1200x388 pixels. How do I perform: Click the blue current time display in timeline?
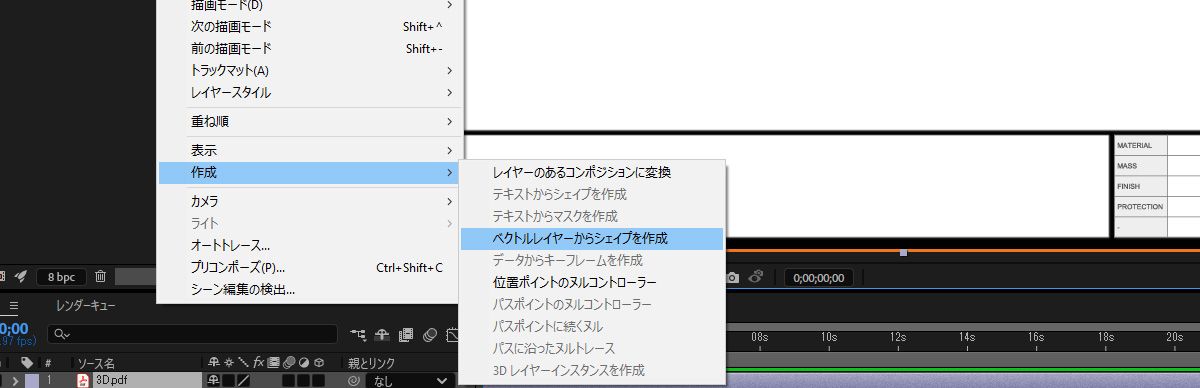click(x=14, y=328)
